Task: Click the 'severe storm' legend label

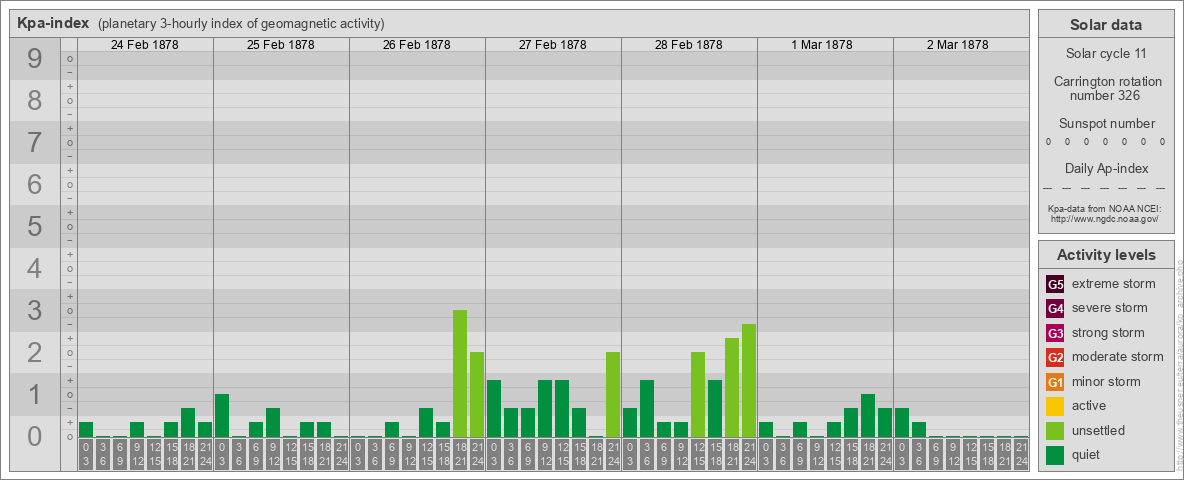Action: tap(1110, 308)
